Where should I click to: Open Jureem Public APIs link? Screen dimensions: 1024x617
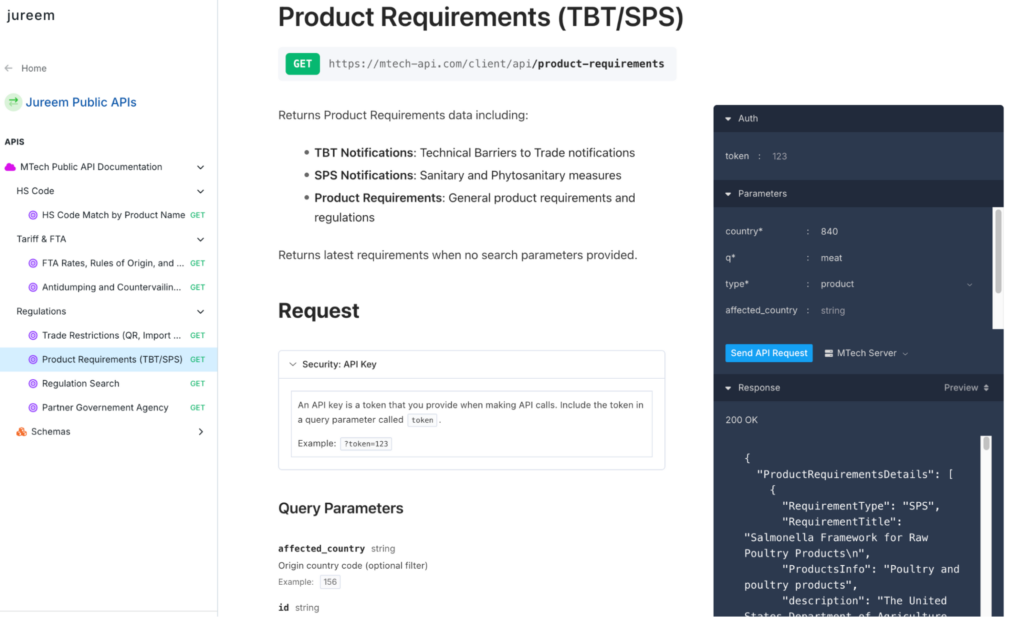coord(81,102)
